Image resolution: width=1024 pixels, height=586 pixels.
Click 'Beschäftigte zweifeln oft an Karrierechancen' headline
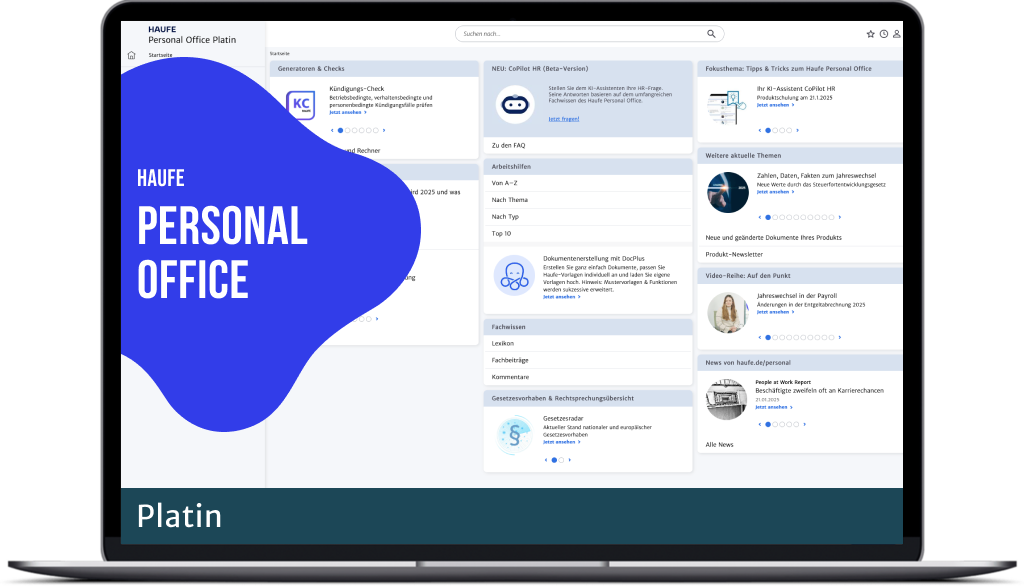pos(820,391)
